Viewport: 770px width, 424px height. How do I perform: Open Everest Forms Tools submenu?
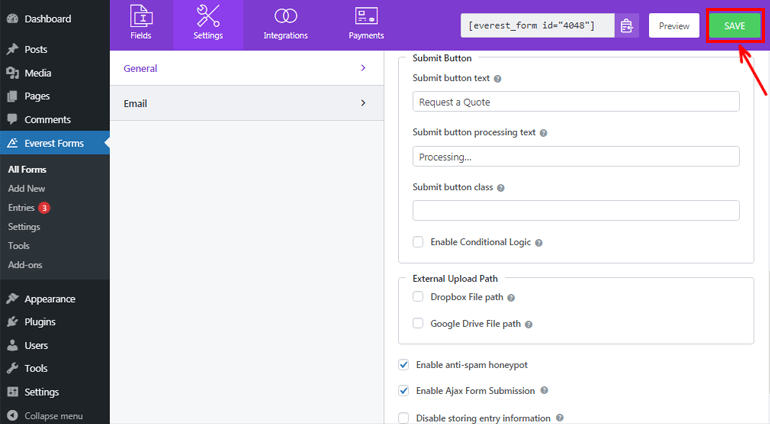19,246
